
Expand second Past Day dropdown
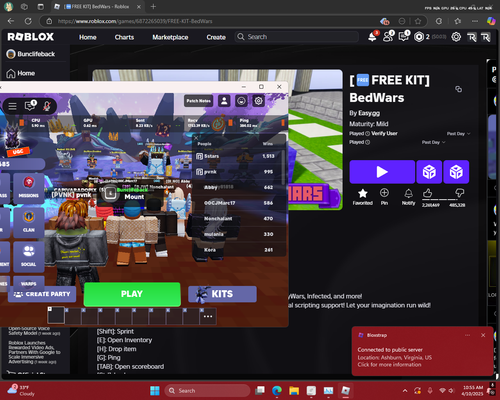pos(434,142)
